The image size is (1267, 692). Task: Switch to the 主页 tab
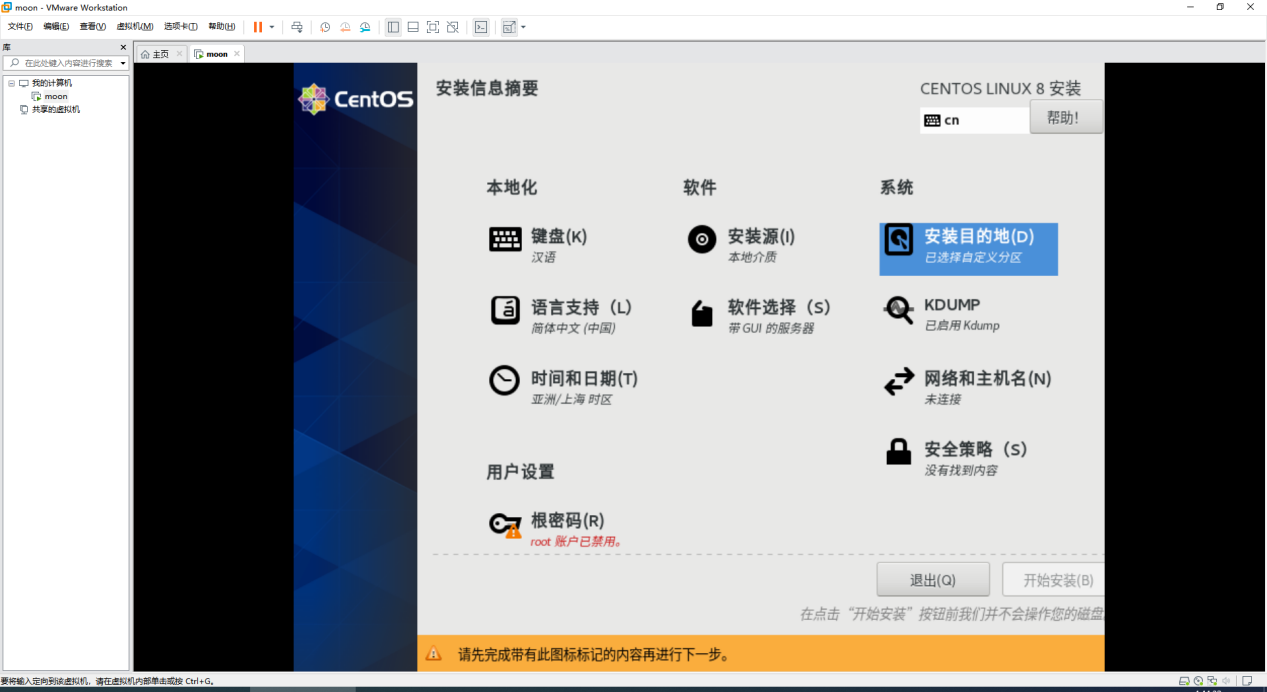tap(160, 53)
